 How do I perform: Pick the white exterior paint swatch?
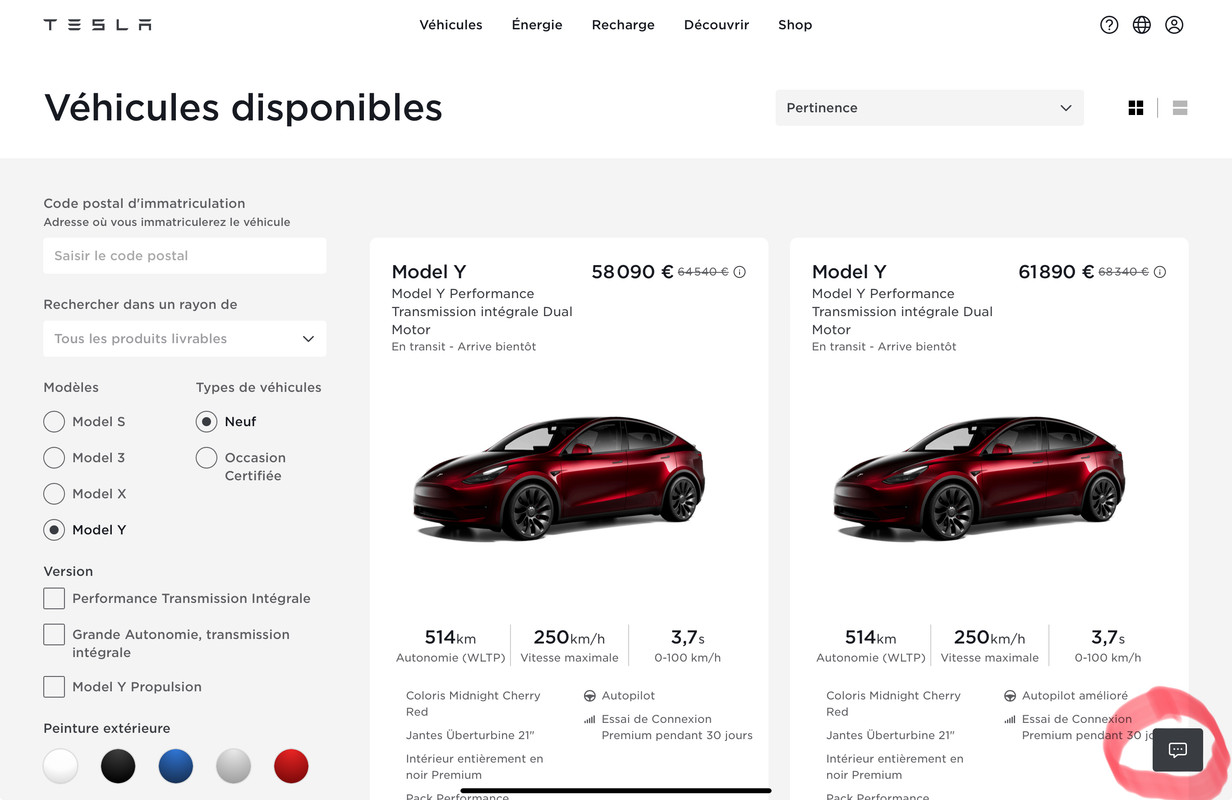60,766
